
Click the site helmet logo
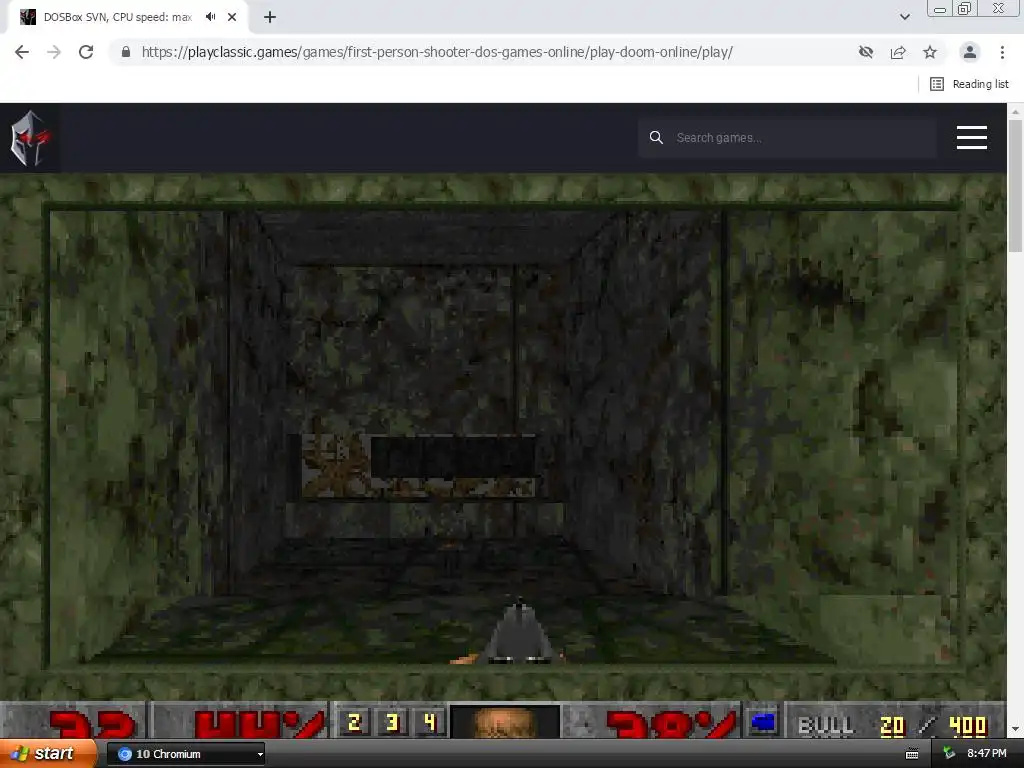(x=29, y=138)
